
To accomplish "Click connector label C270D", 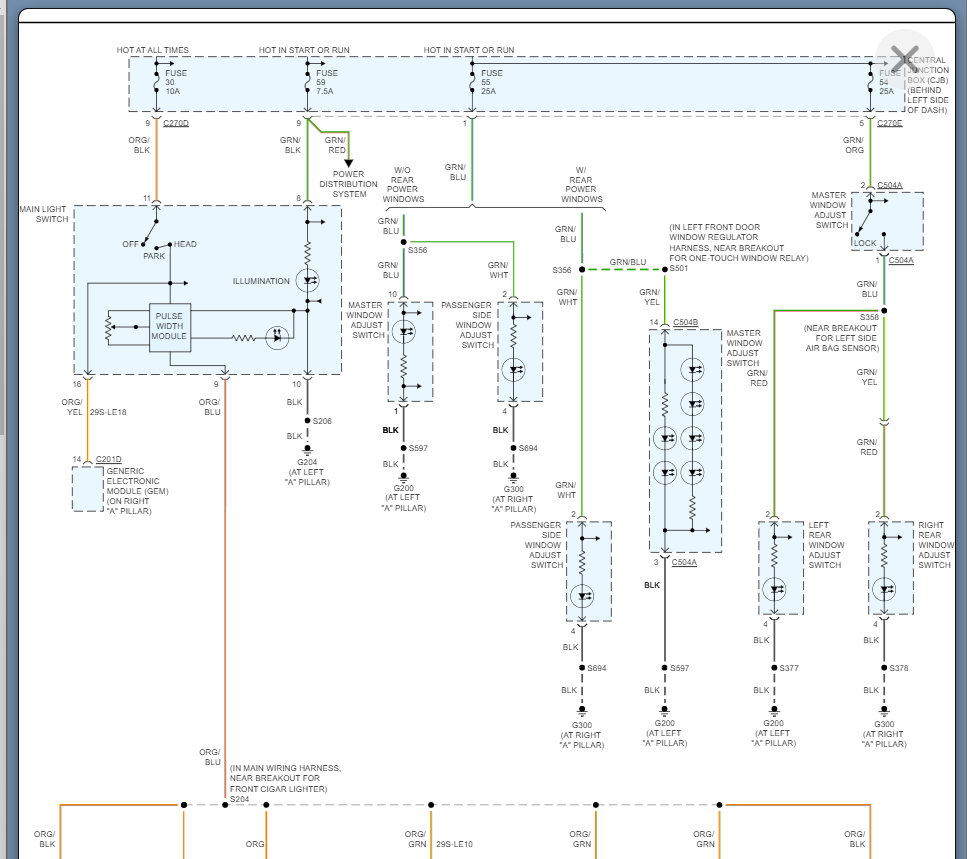I will pos(176,123).
